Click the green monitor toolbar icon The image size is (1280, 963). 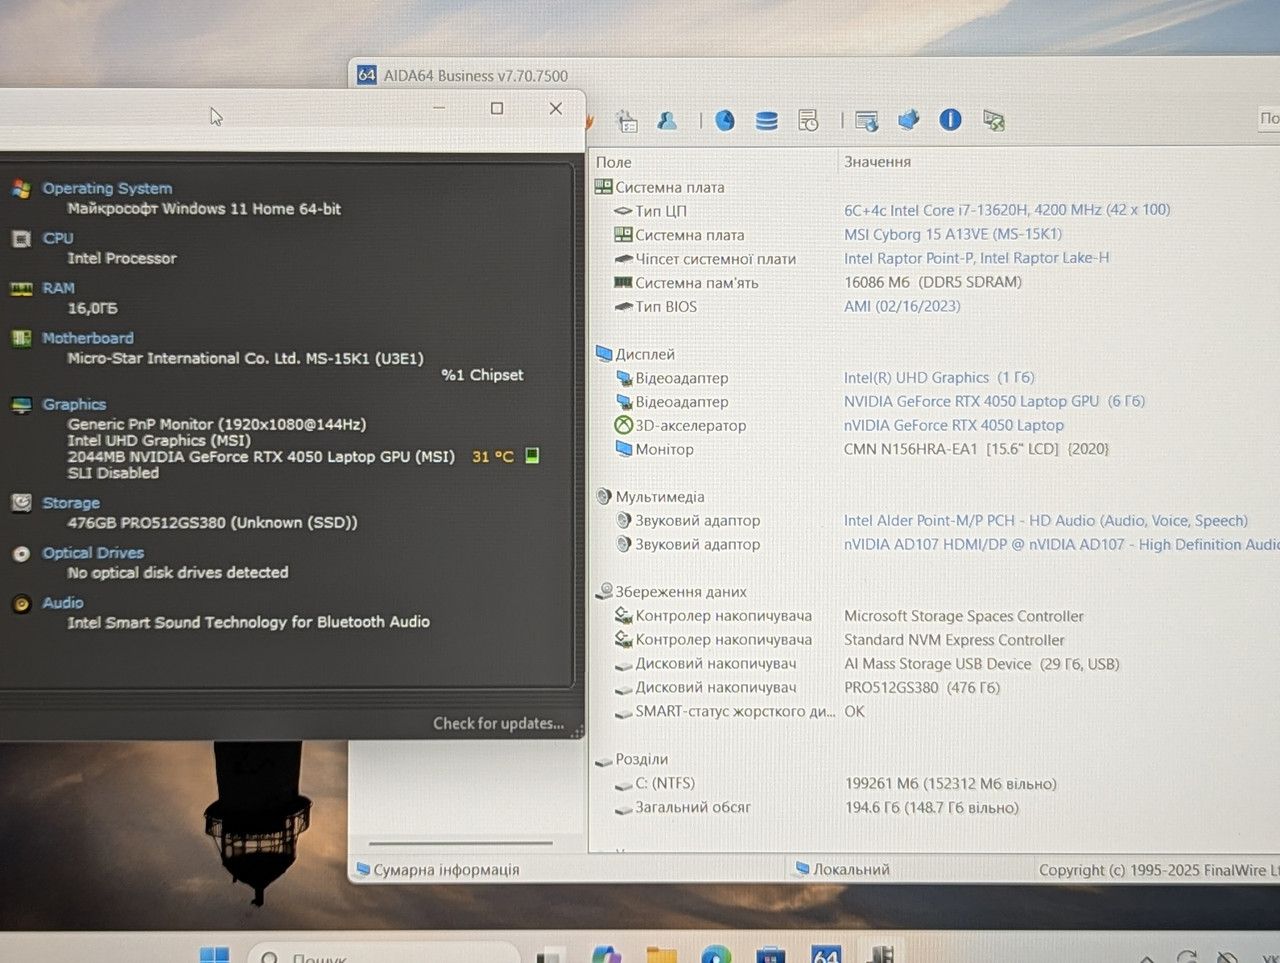click(993, 121)
